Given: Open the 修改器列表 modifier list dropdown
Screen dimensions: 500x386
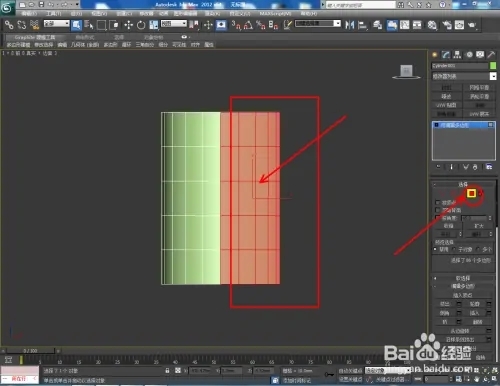Looking at the screenshot, I should tap(464, 76).
